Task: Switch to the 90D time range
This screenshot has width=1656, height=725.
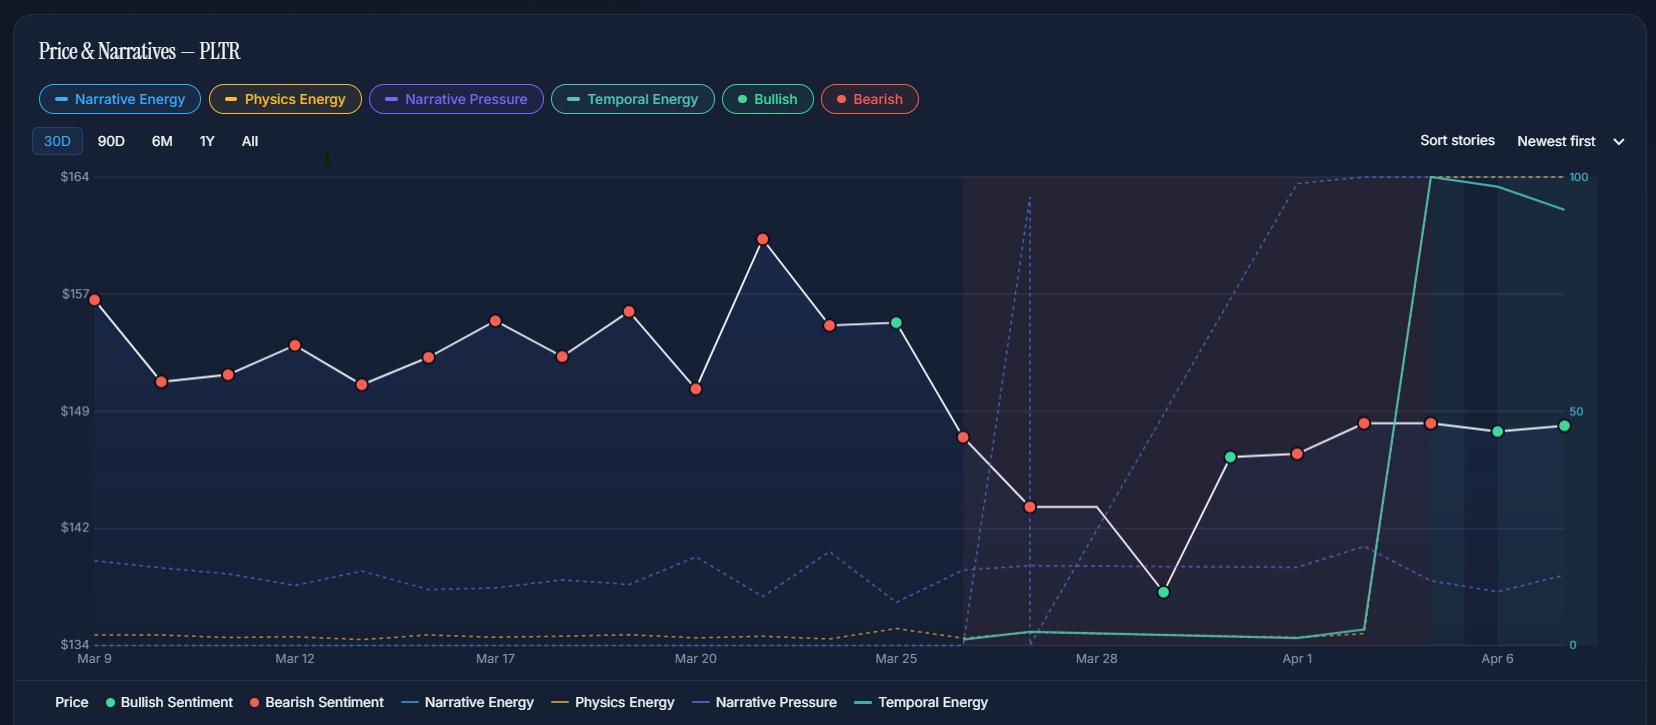Action: tap(111, 141)
